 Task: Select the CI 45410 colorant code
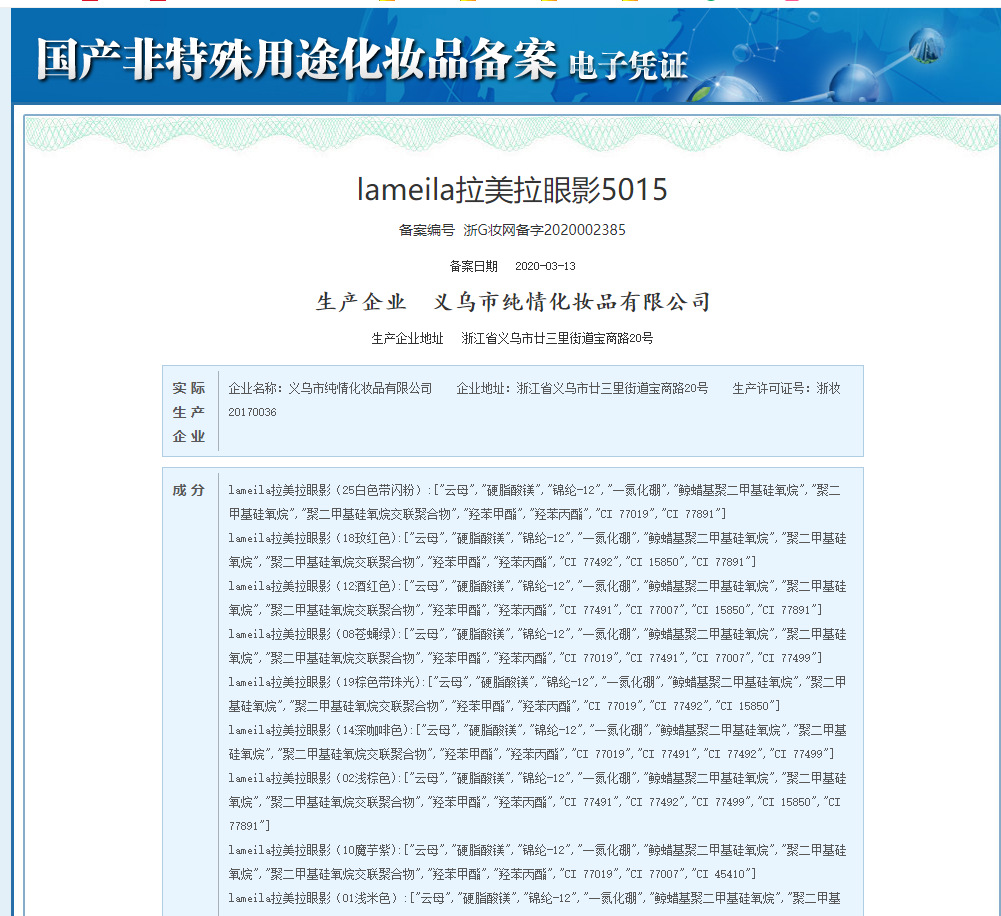[720, 874]
